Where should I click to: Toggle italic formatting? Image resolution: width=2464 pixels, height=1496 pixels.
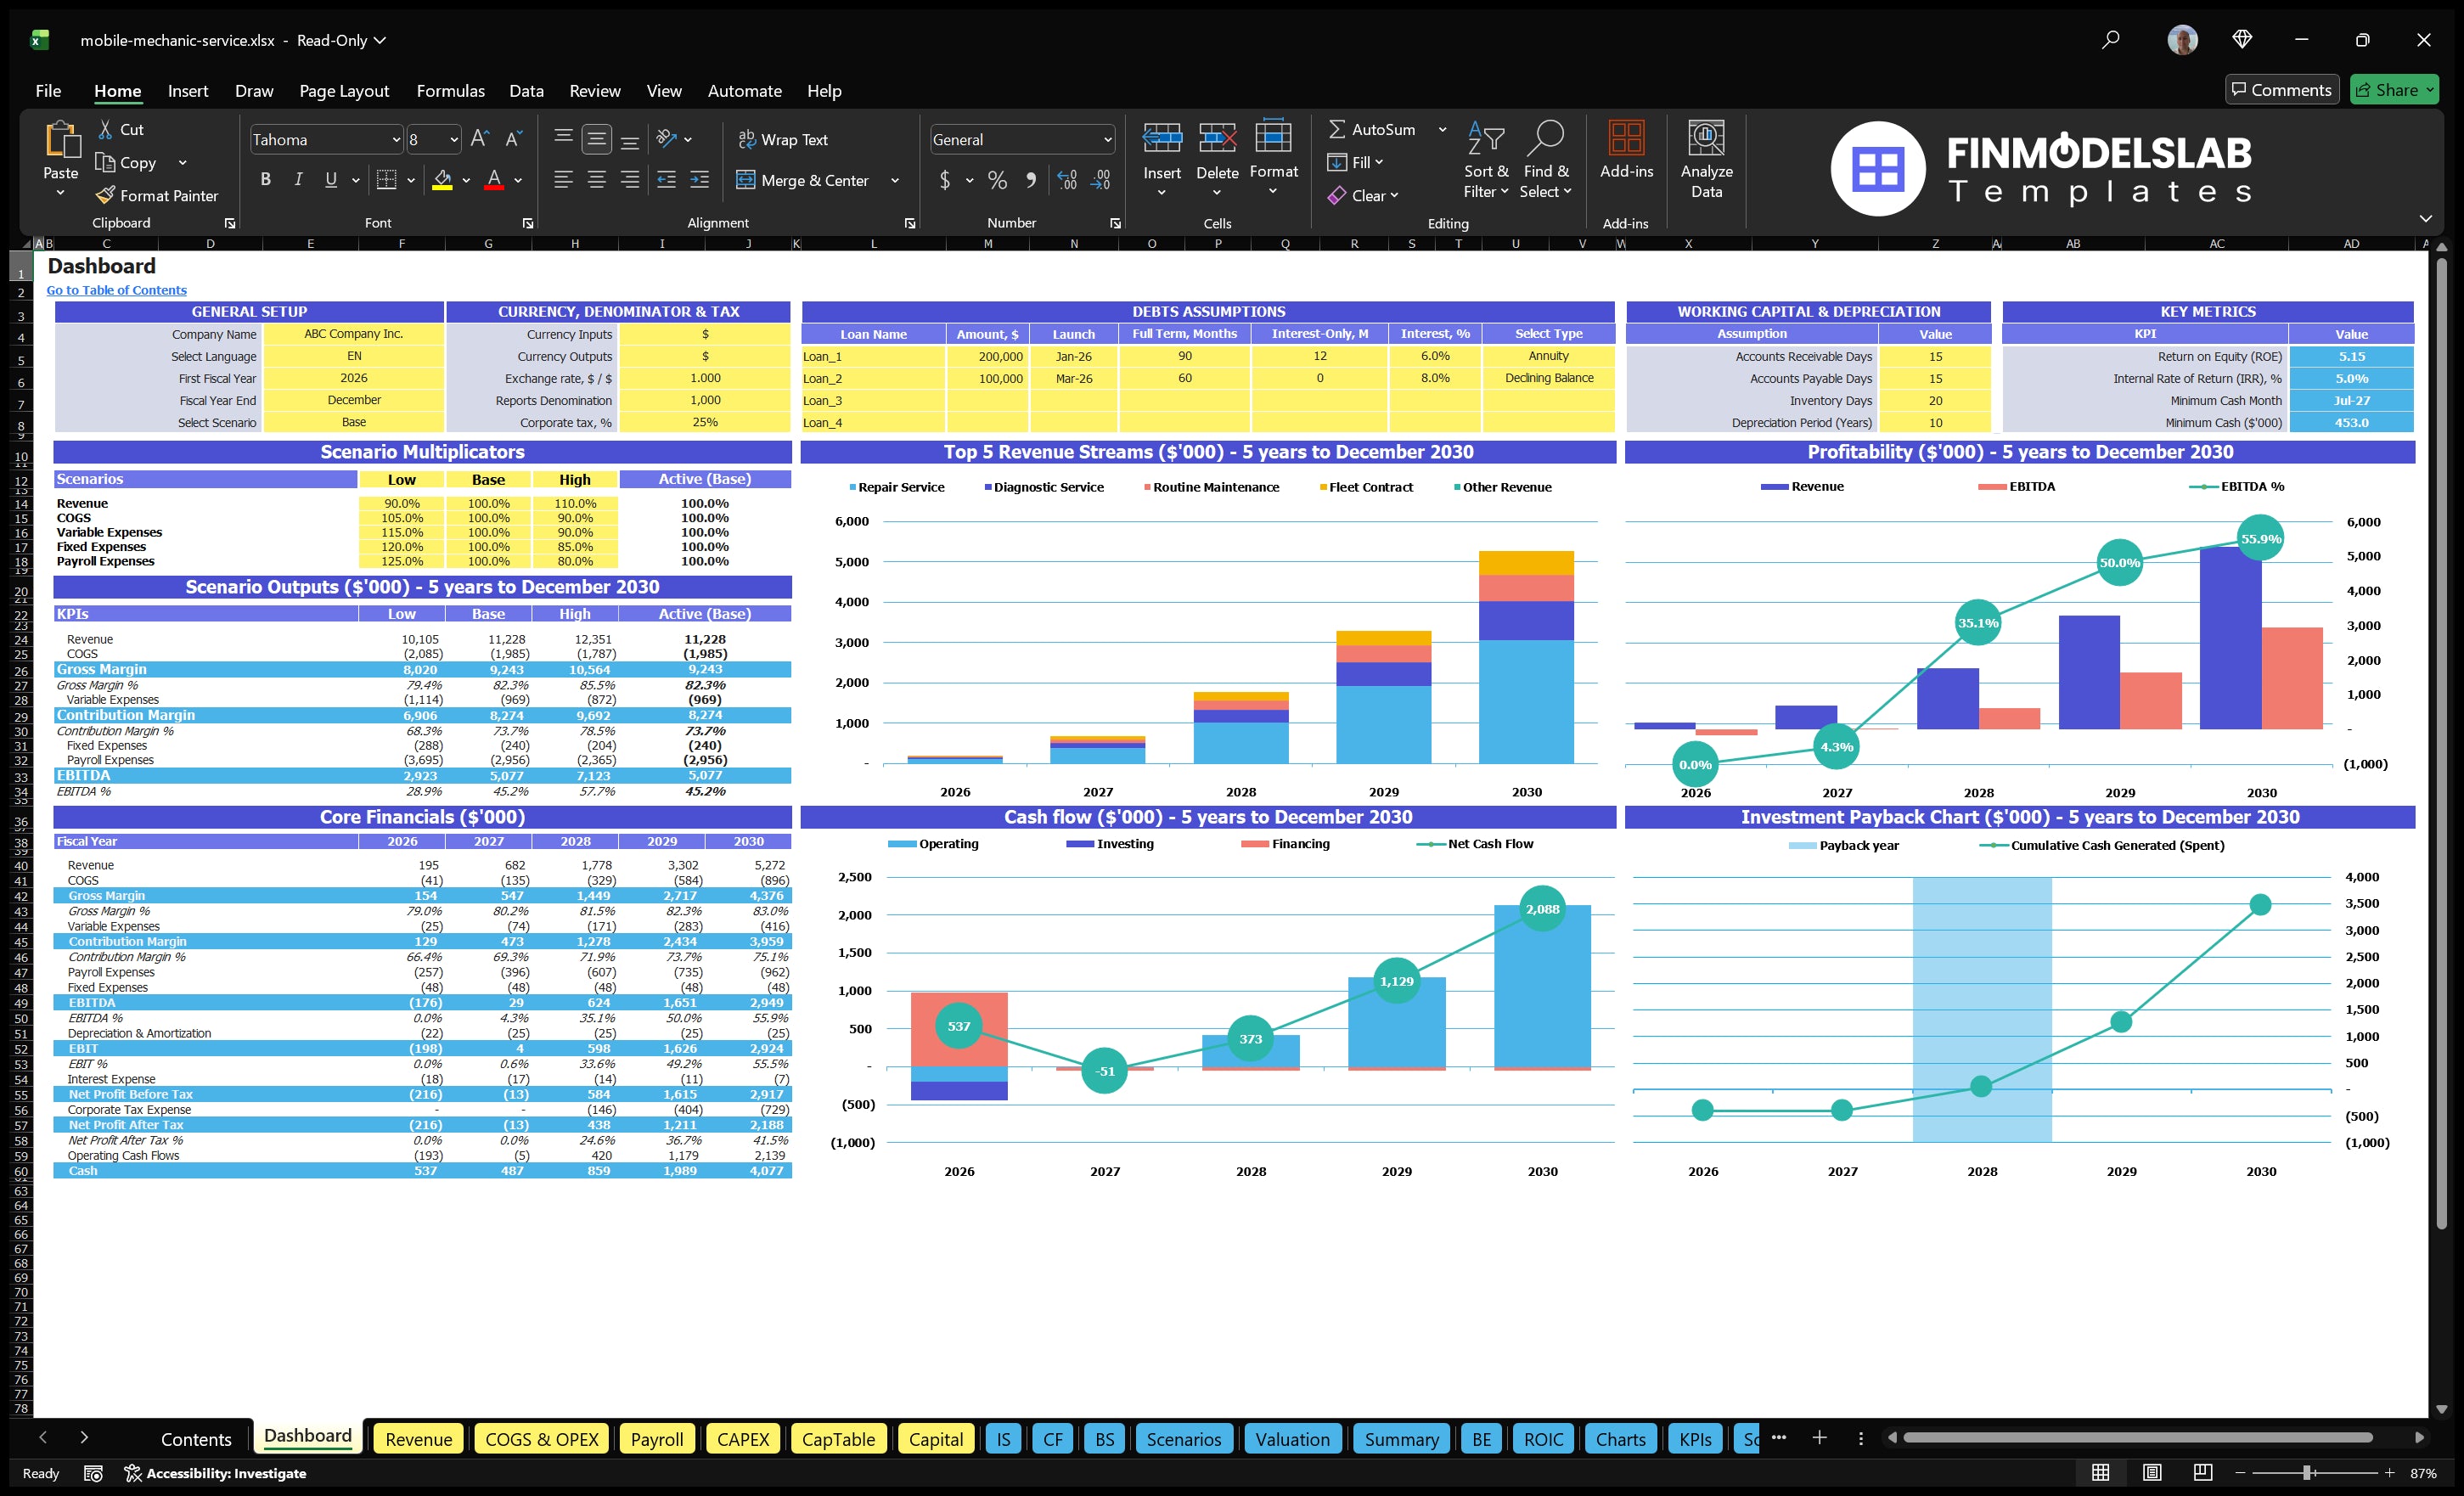(x=297, y=179)
